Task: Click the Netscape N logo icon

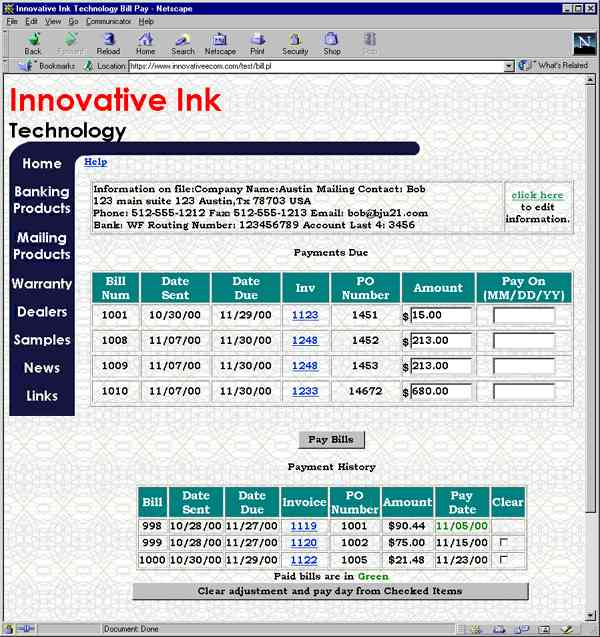Action: click(585, 43)
